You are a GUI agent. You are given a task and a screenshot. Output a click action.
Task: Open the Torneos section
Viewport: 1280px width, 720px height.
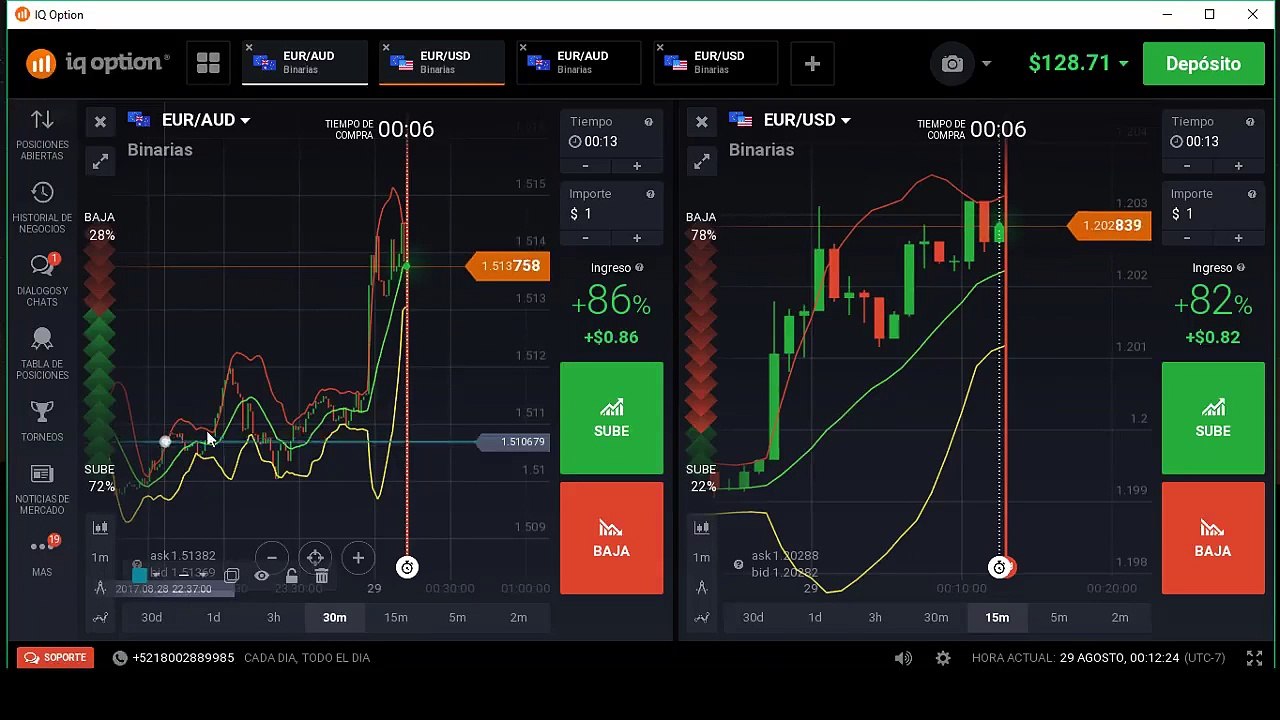tap(42, 421)
